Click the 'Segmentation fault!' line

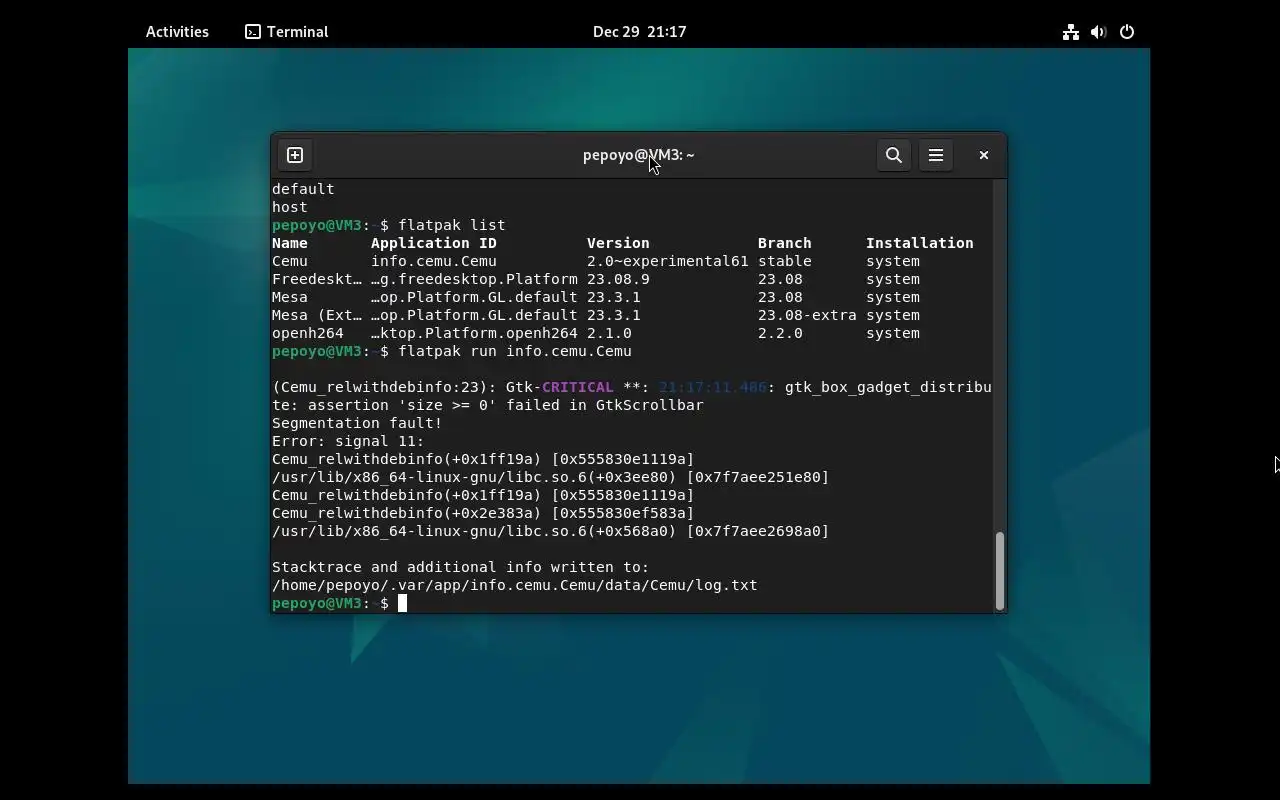pos(357,423)
